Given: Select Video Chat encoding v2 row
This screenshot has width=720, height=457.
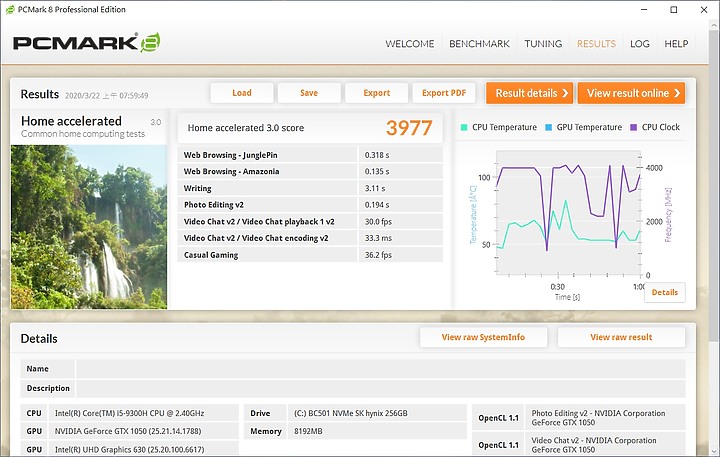Looking at the screenshot, I should 310,238.
